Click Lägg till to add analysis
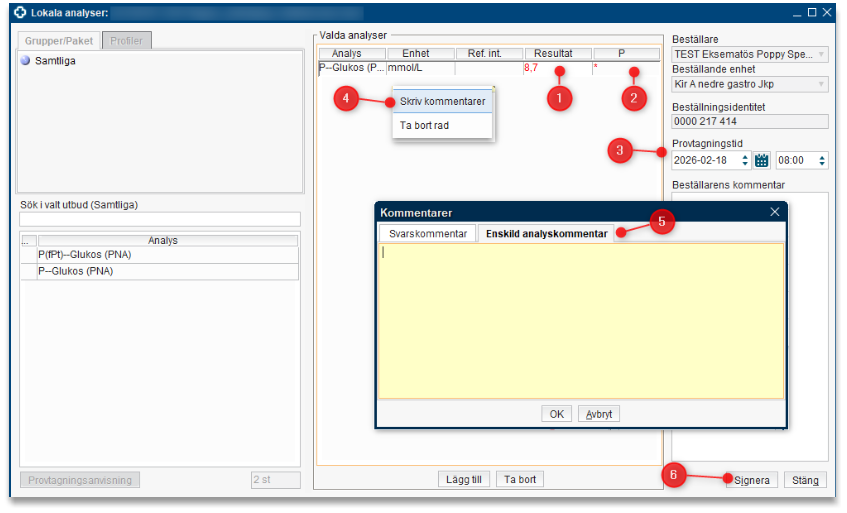The height and width of the screenshot is (513, 847). (x=465, y=480)
